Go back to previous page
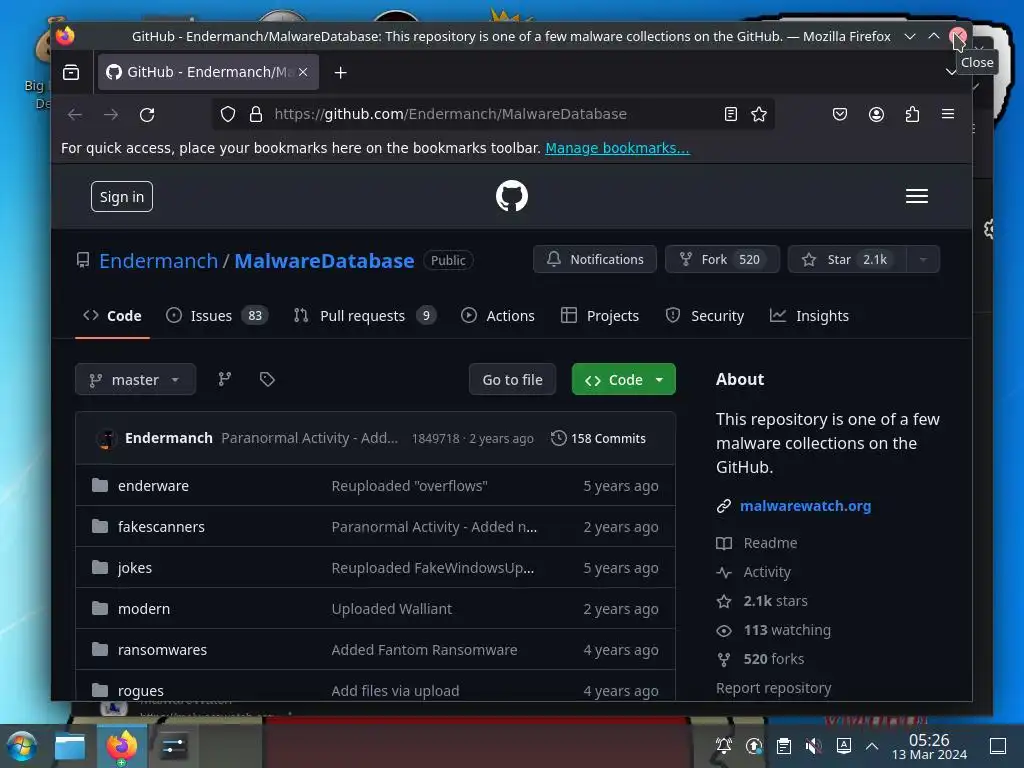This screenshot has width=1024, height=768. pyautogui.click(x=74, y=114)
